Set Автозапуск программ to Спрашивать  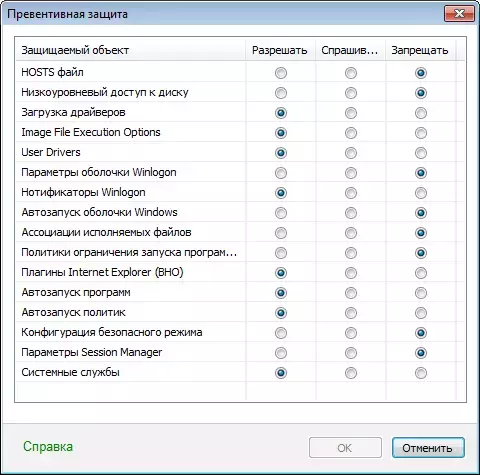(351, 293)
